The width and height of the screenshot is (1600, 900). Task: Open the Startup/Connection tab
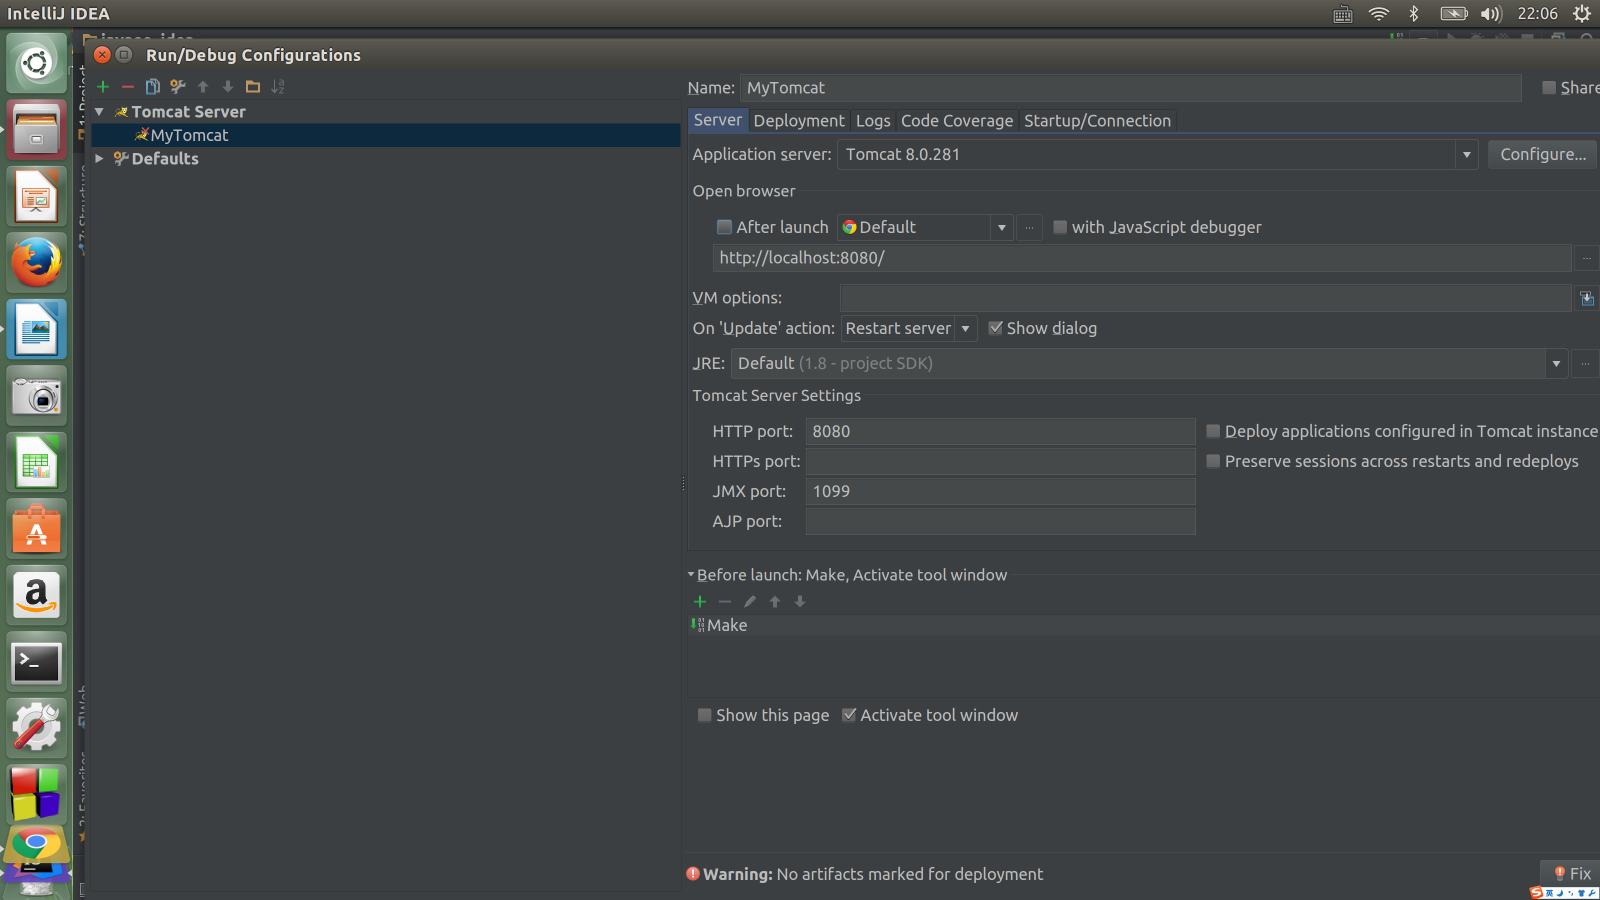click(1097, 121)
